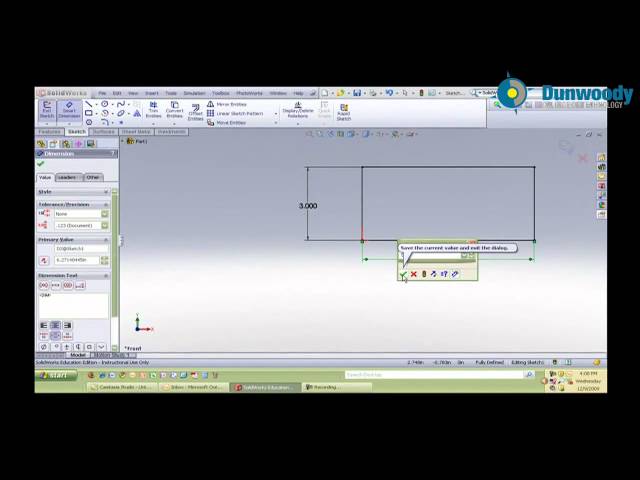Screen dimensions: 640x480
Task: Select the Spline sketch tool
Action: tap(121, 104)
